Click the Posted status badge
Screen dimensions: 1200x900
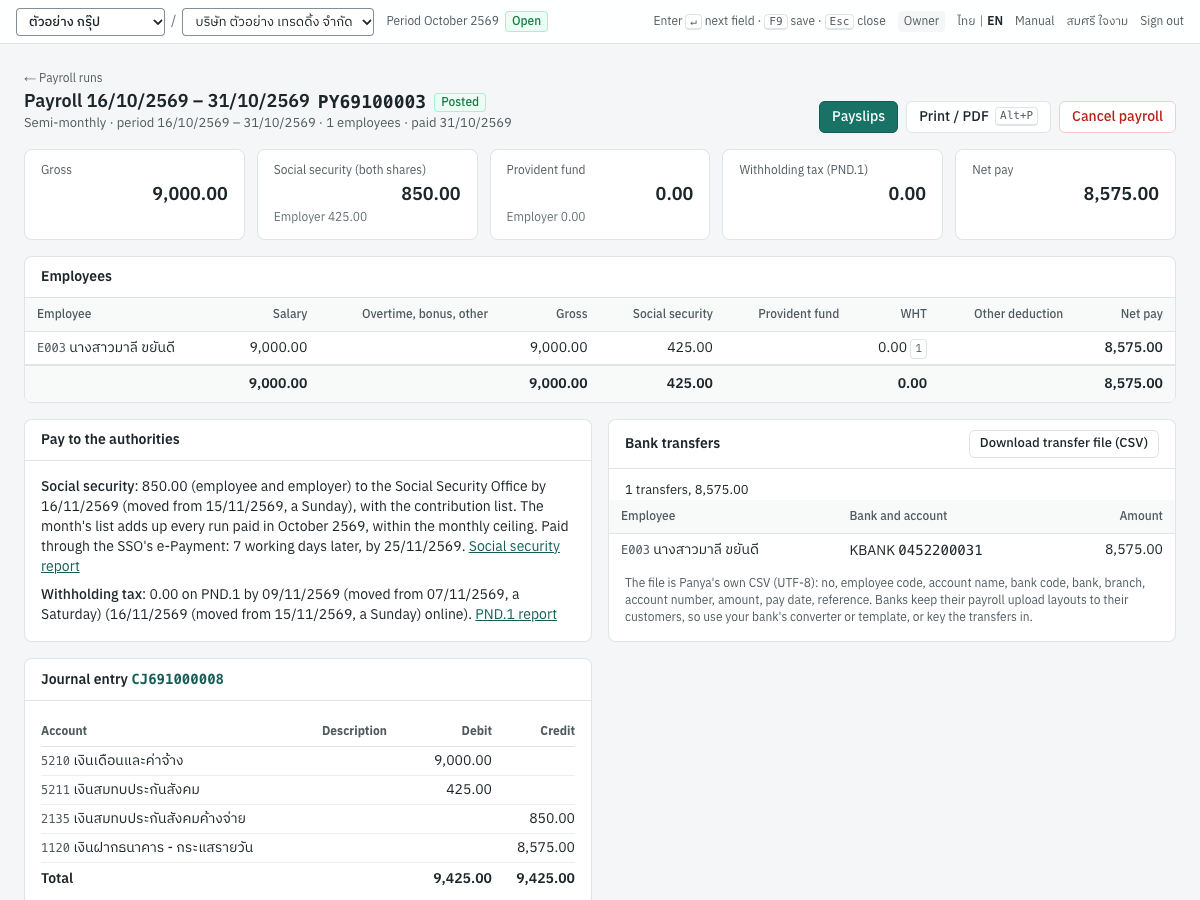(x=460, y=102)
